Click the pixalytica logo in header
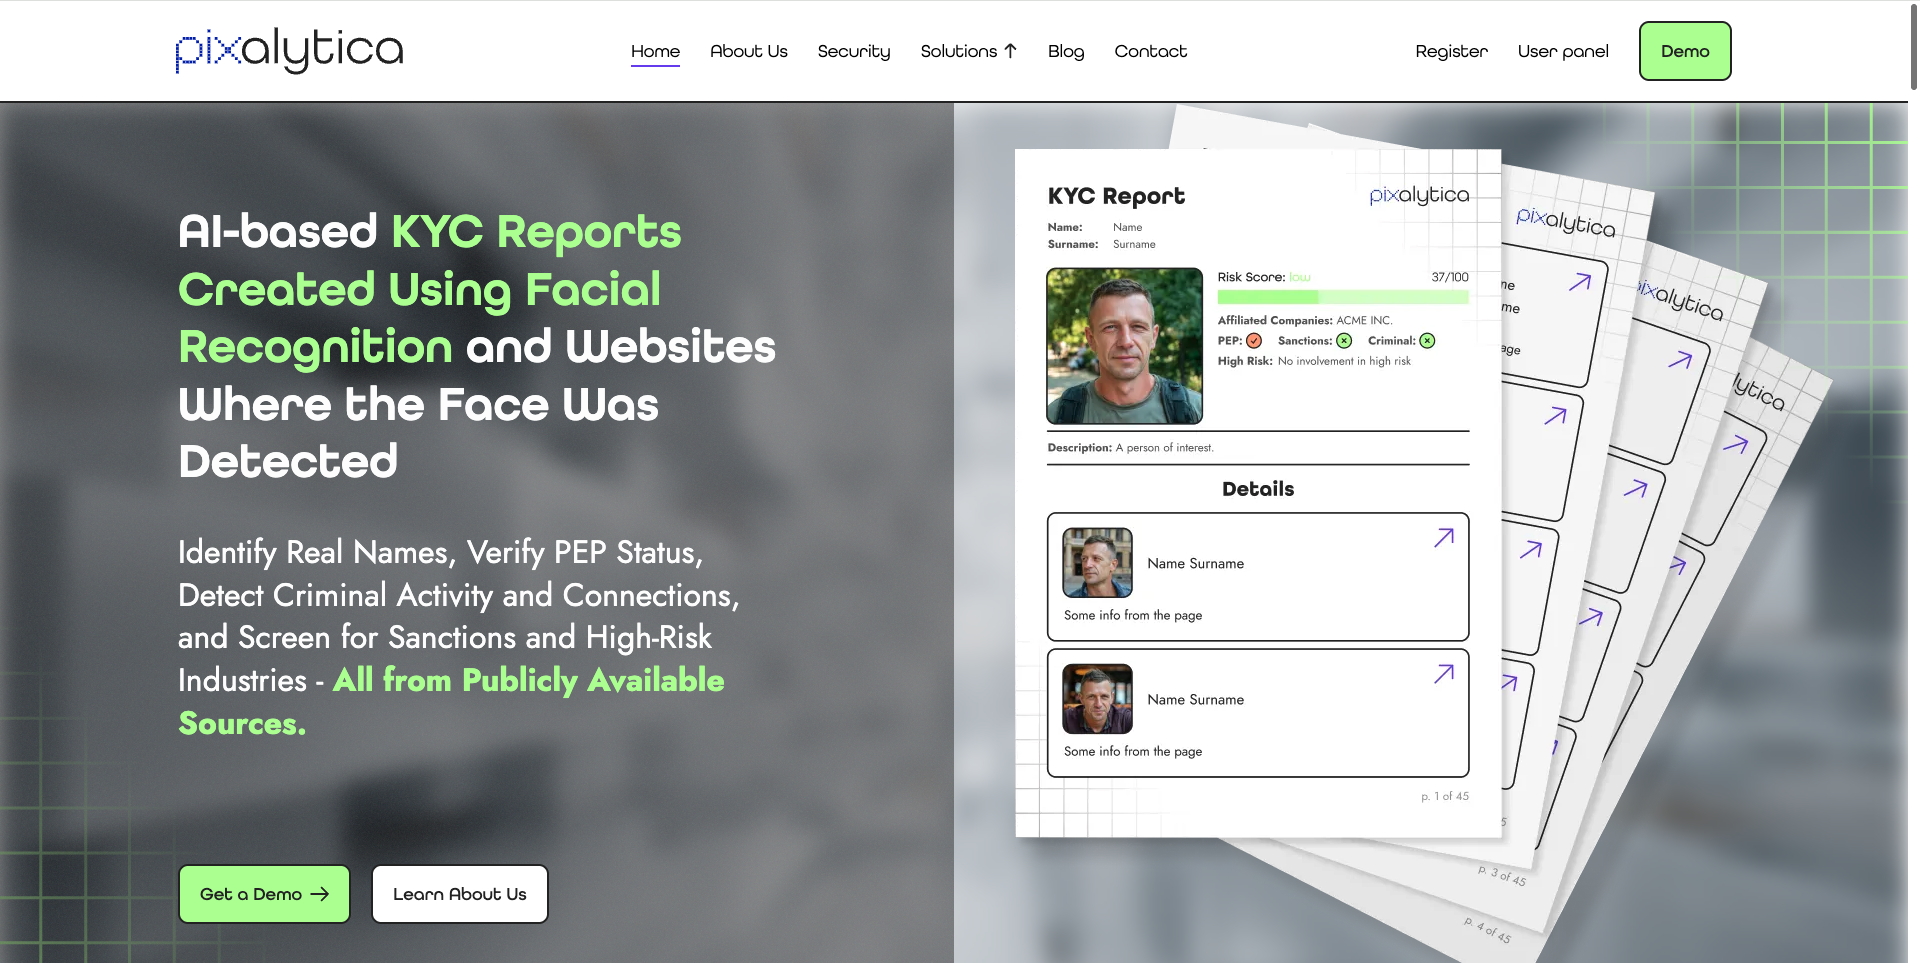Viewport: 1920px width, 963px height. (x=289, y=51)
